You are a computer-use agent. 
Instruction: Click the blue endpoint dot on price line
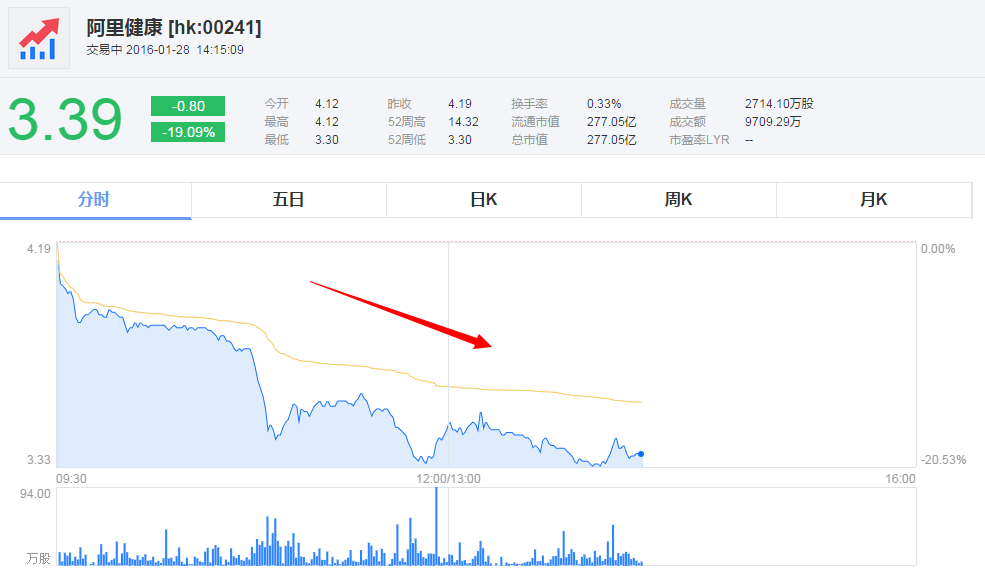[x=641, y=454]
